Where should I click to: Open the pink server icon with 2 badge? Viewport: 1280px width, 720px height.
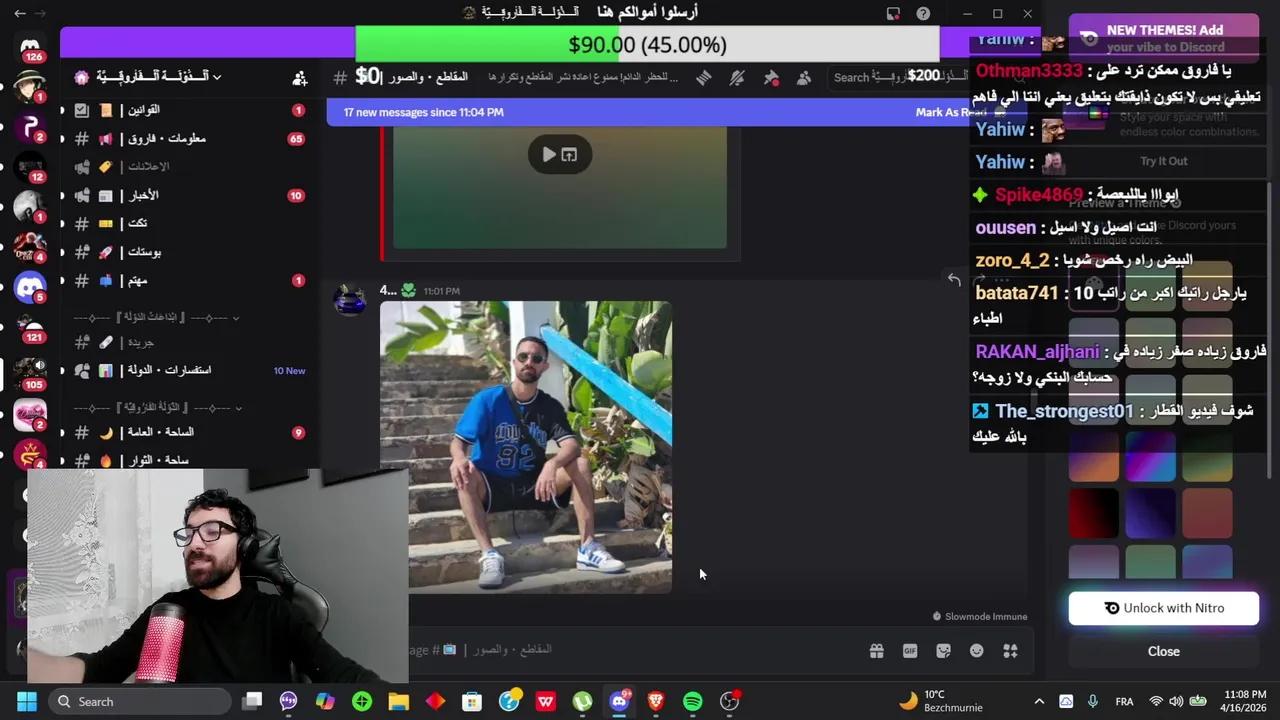pos(30,413)
